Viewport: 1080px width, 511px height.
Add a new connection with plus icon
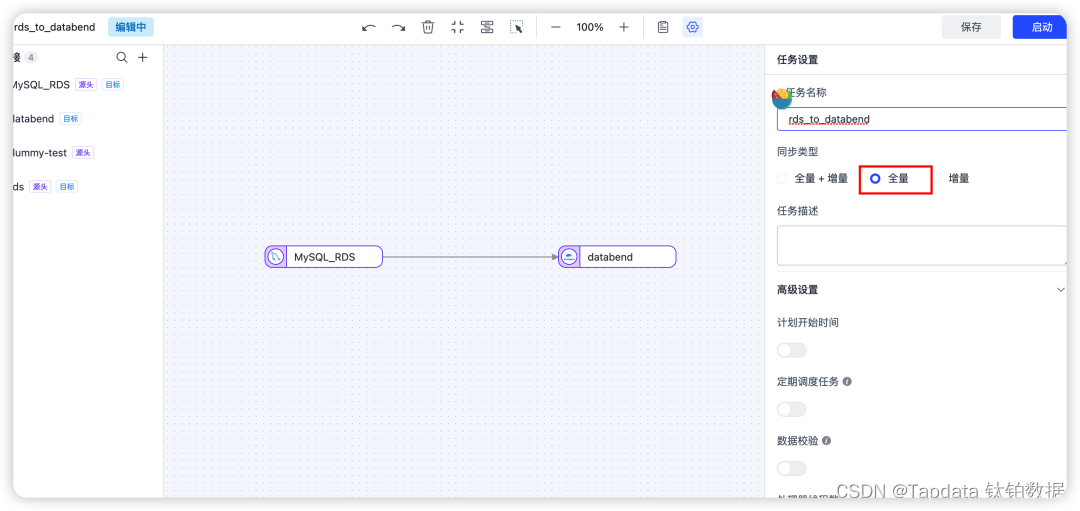143,57
